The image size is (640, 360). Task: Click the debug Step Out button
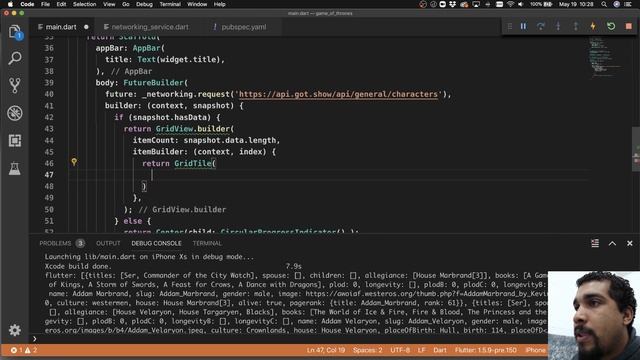coord(576,26)
